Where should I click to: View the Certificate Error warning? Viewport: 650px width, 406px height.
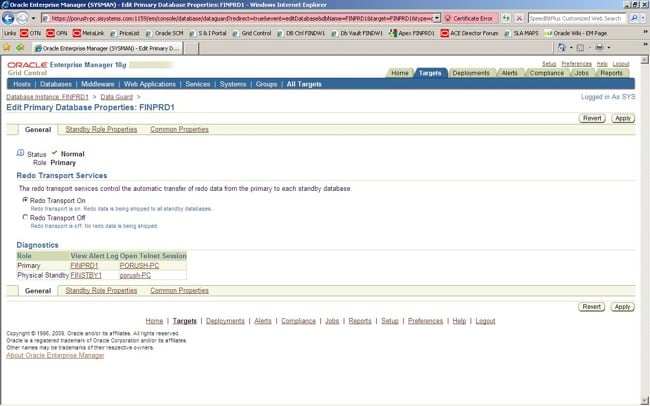click(x=468, y=19)
